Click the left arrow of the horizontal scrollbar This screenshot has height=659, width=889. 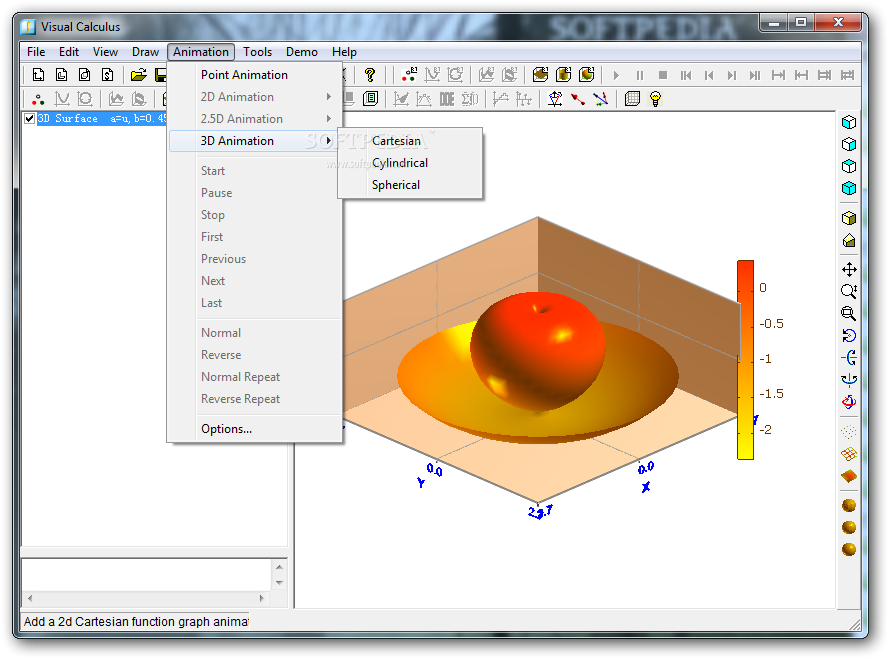click(29, 598)
